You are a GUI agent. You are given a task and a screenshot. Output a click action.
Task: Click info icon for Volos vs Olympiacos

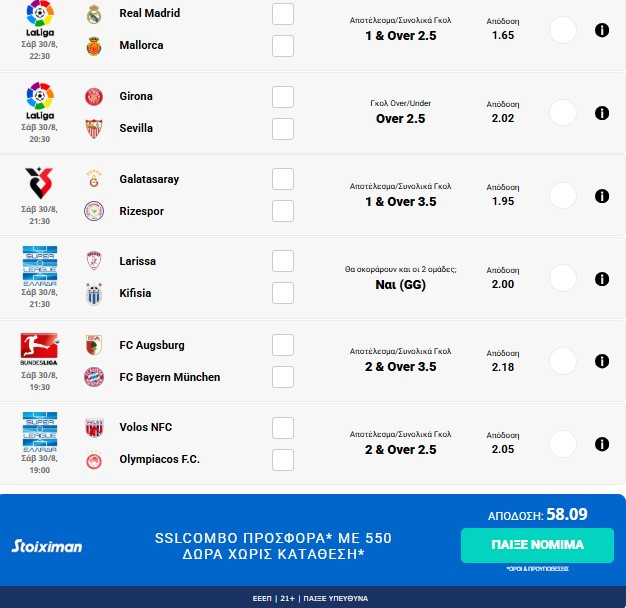point(602,444)
